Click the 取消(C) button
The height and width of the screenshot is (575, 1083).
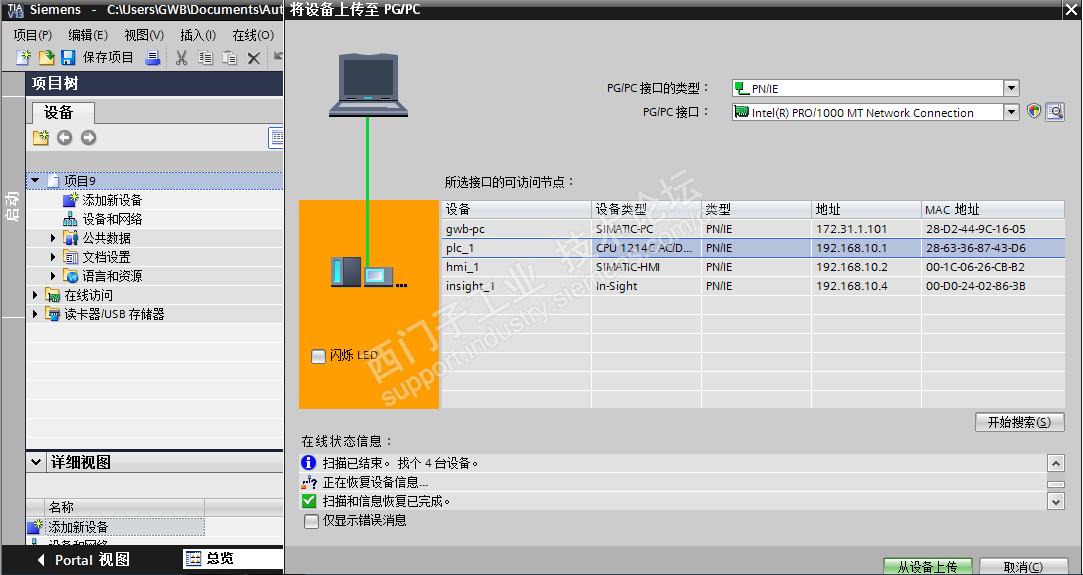pyautogui.click(x=1023, y=566)
